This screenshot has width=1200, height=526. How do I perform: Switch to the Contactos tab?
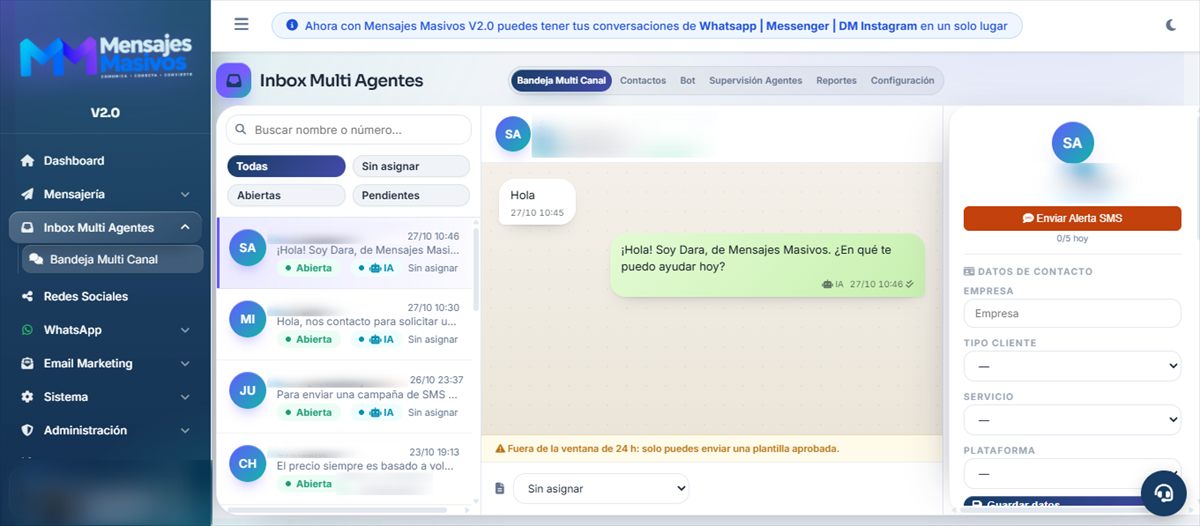coord(643,81)
